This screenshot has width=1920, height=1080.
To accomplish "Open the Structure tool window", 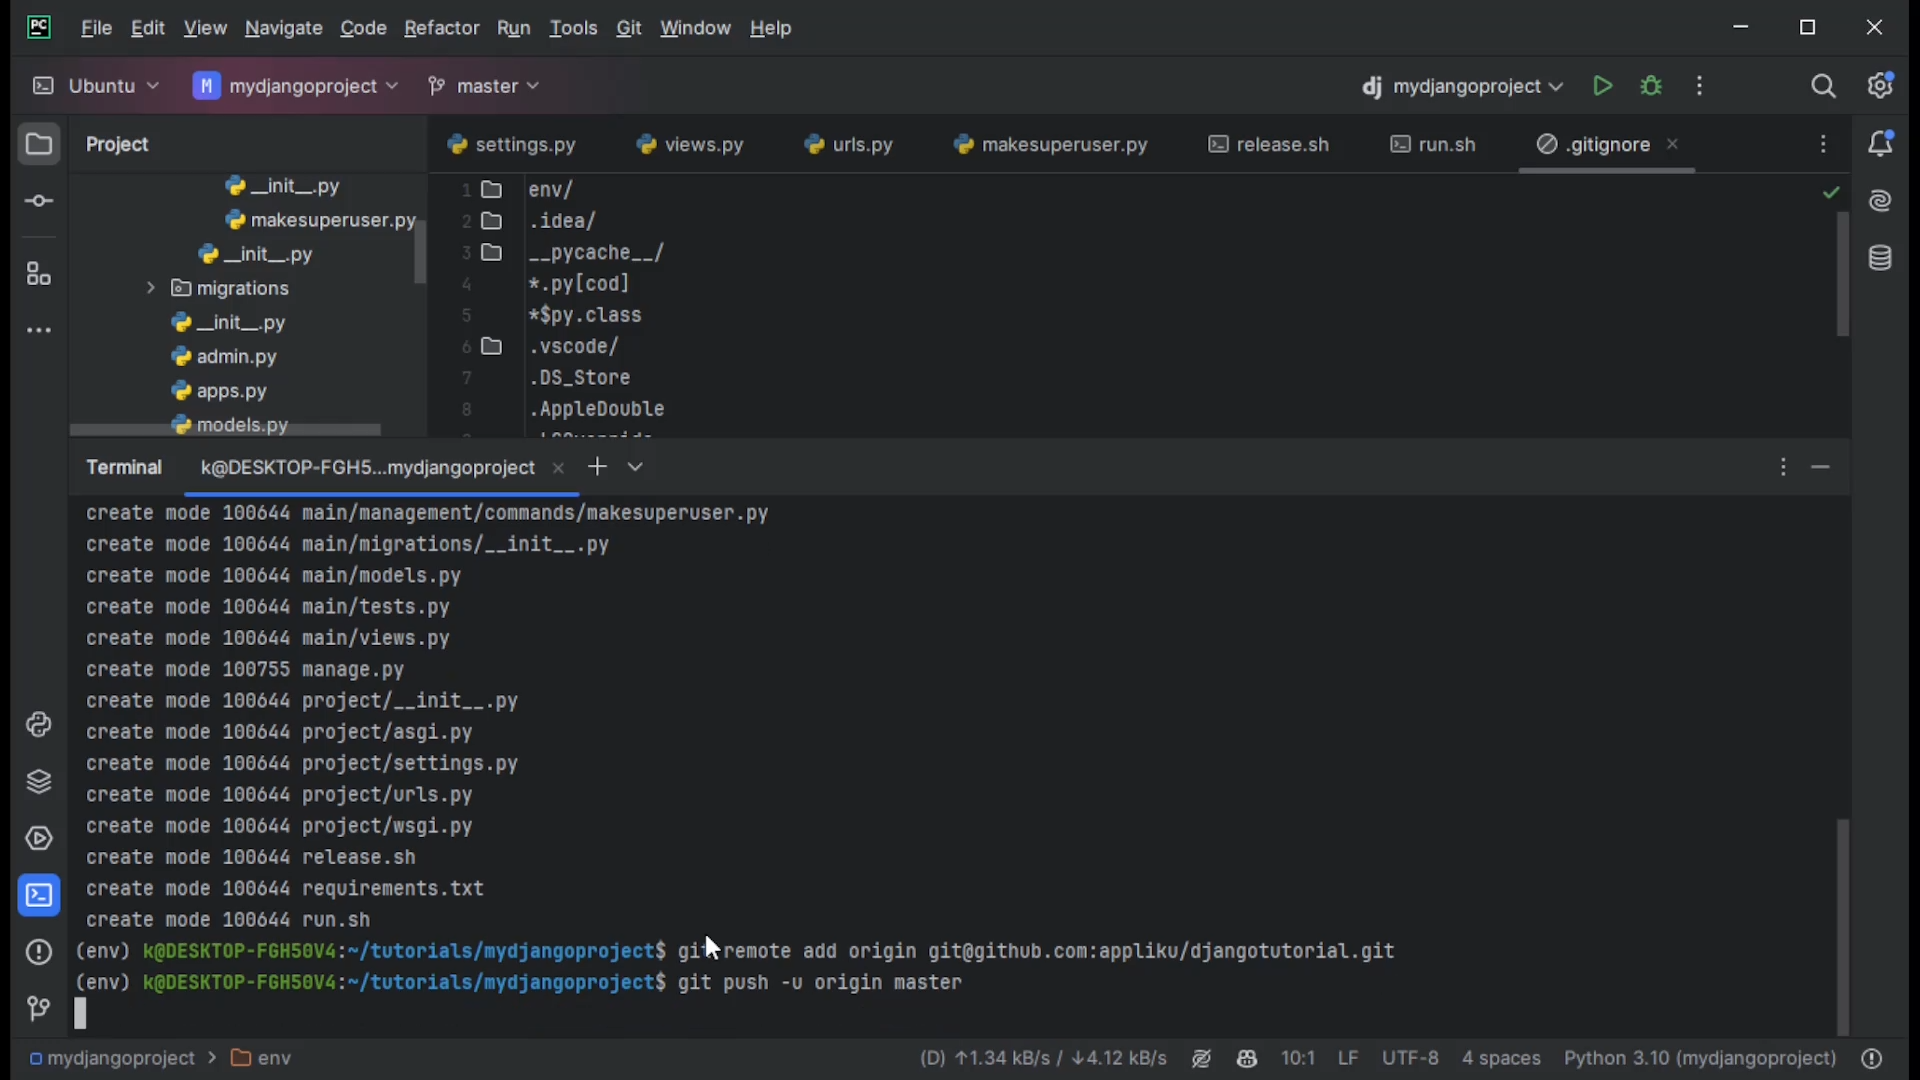I will point(38,273).
